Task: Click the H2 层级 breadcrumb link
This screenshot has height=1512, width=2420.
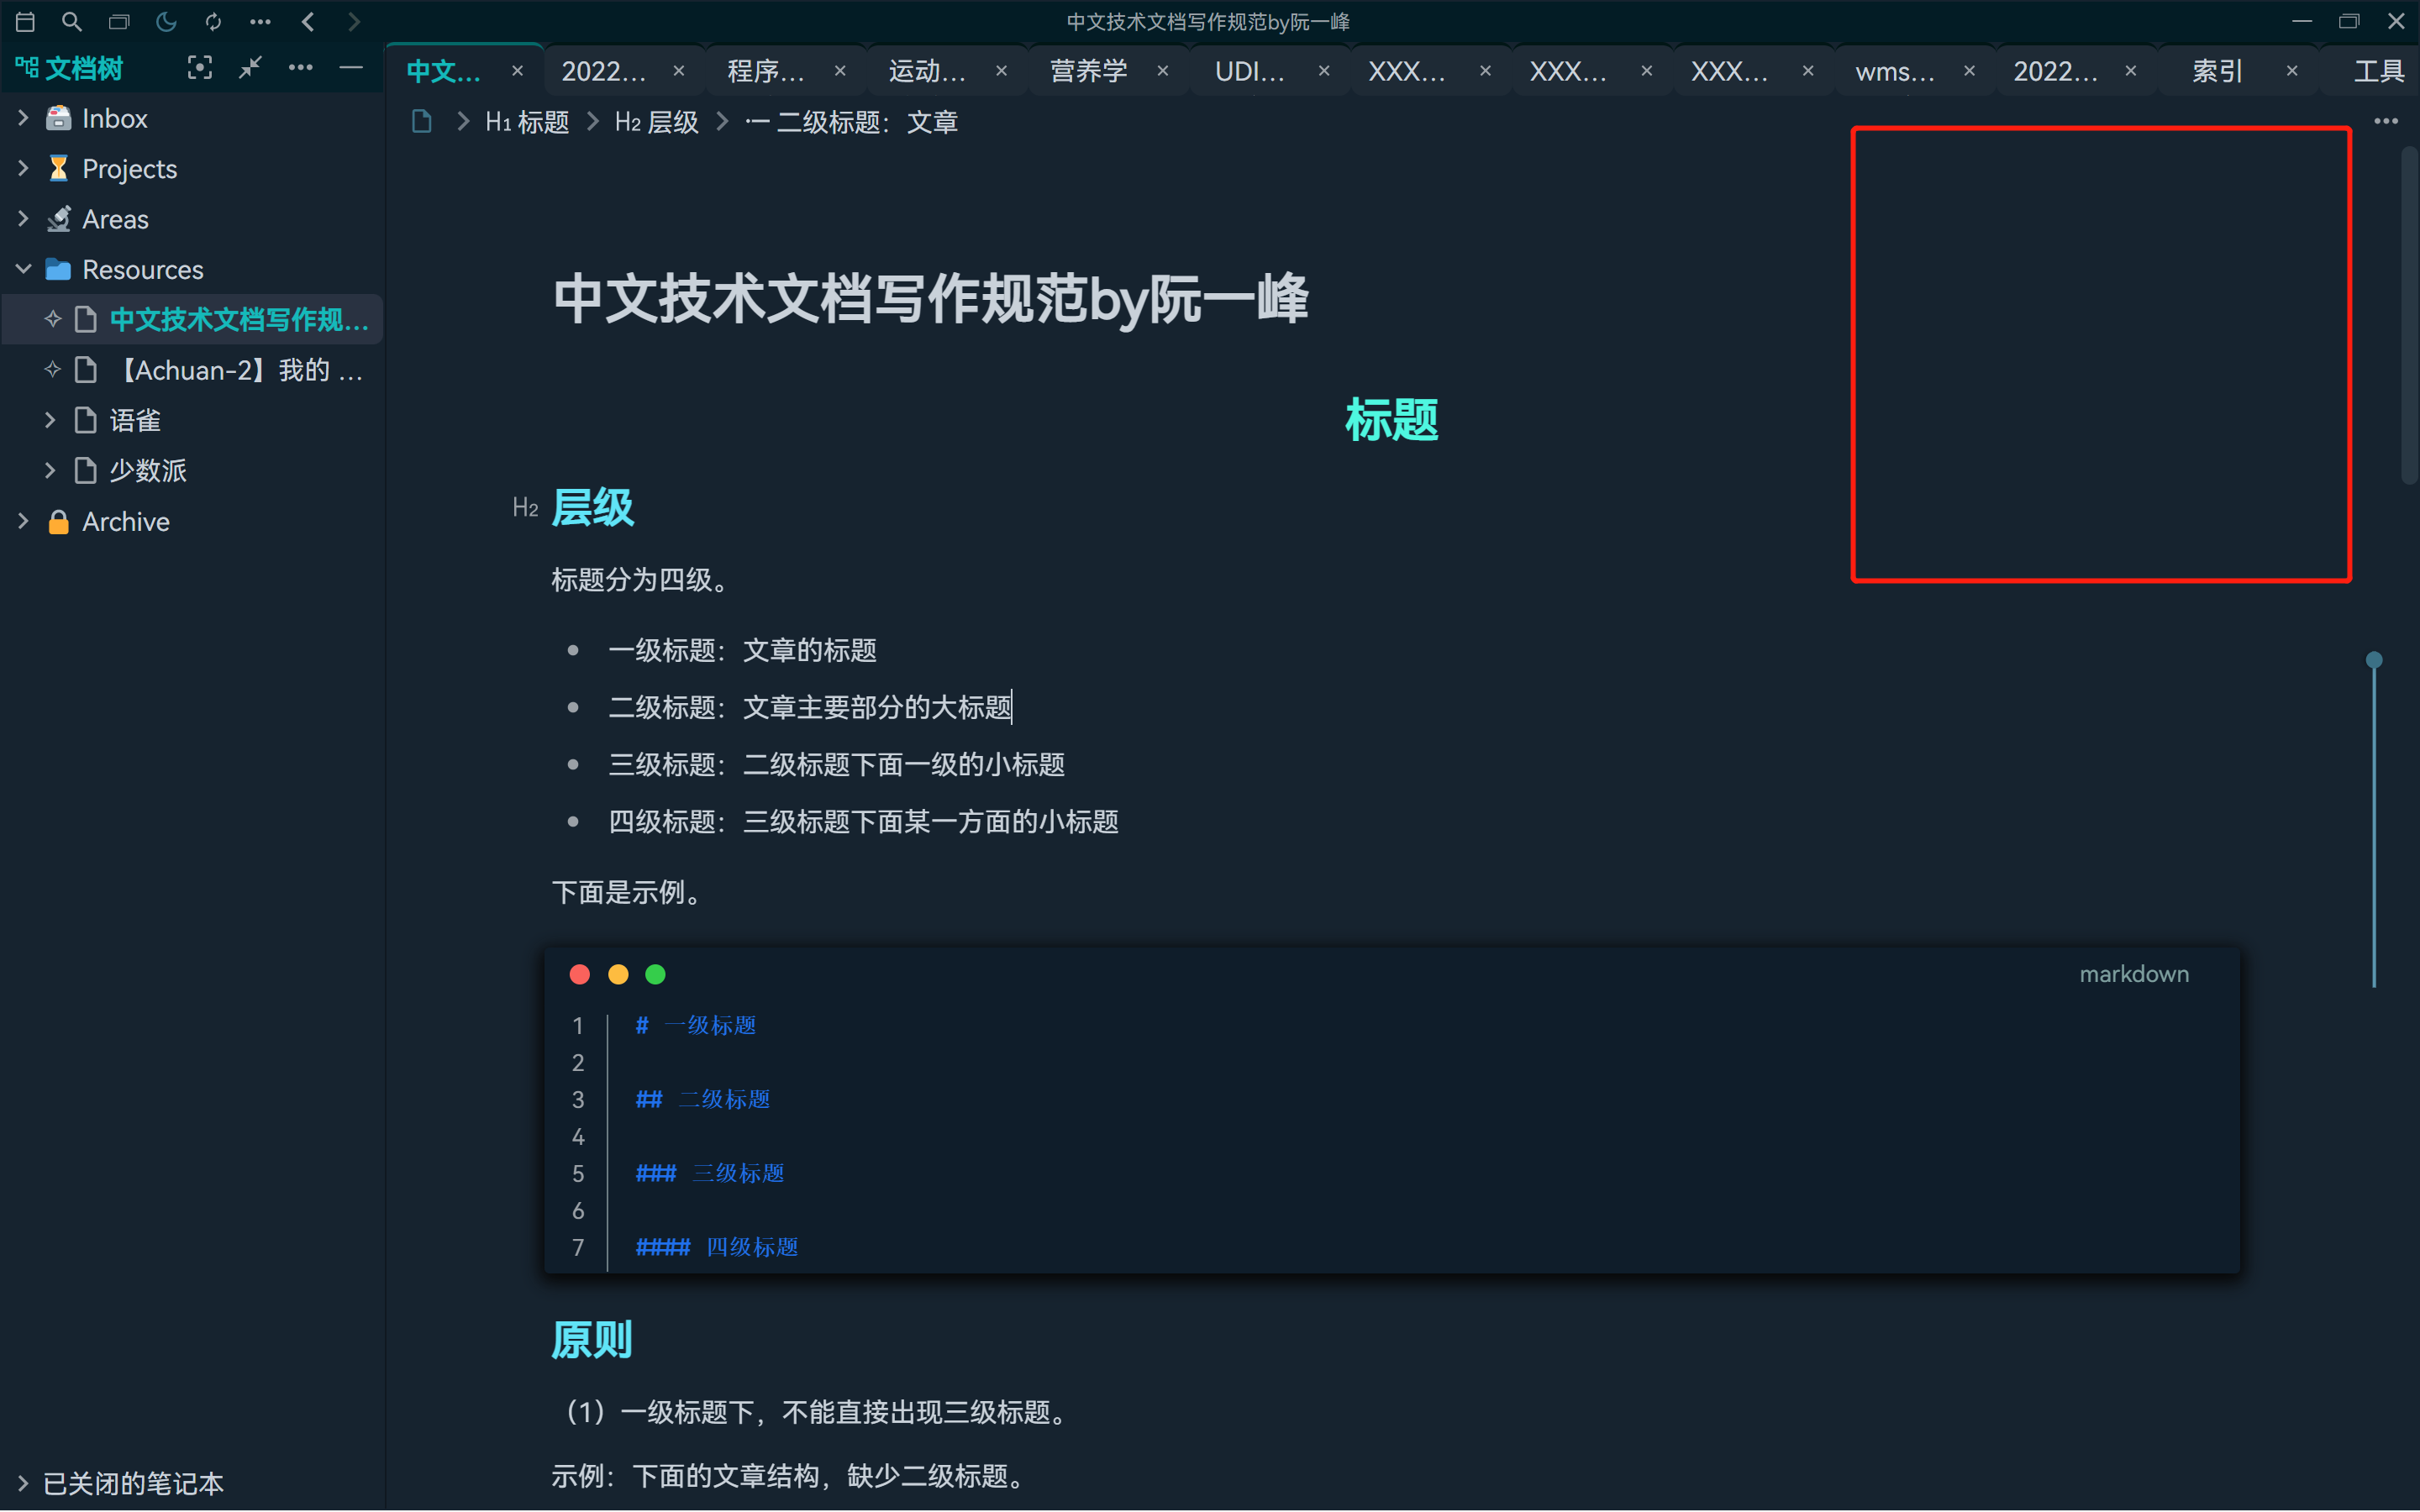Action: pyautogui.click(x=656, y=122)
